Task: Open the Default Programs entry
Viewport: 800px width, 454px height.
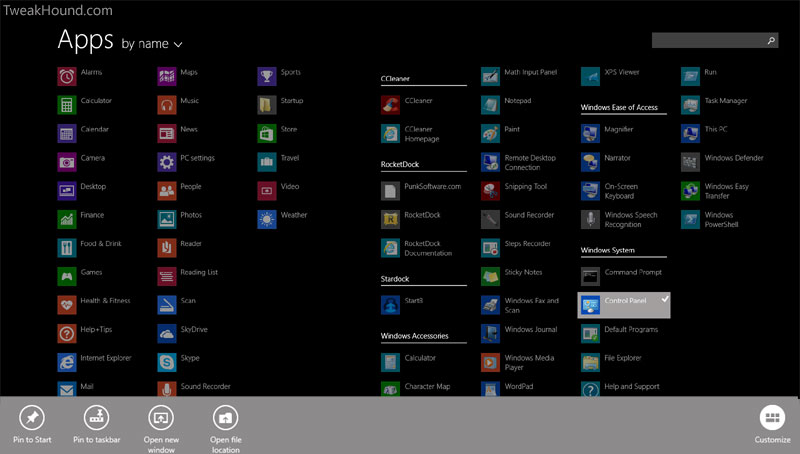Action: [619, 334]
